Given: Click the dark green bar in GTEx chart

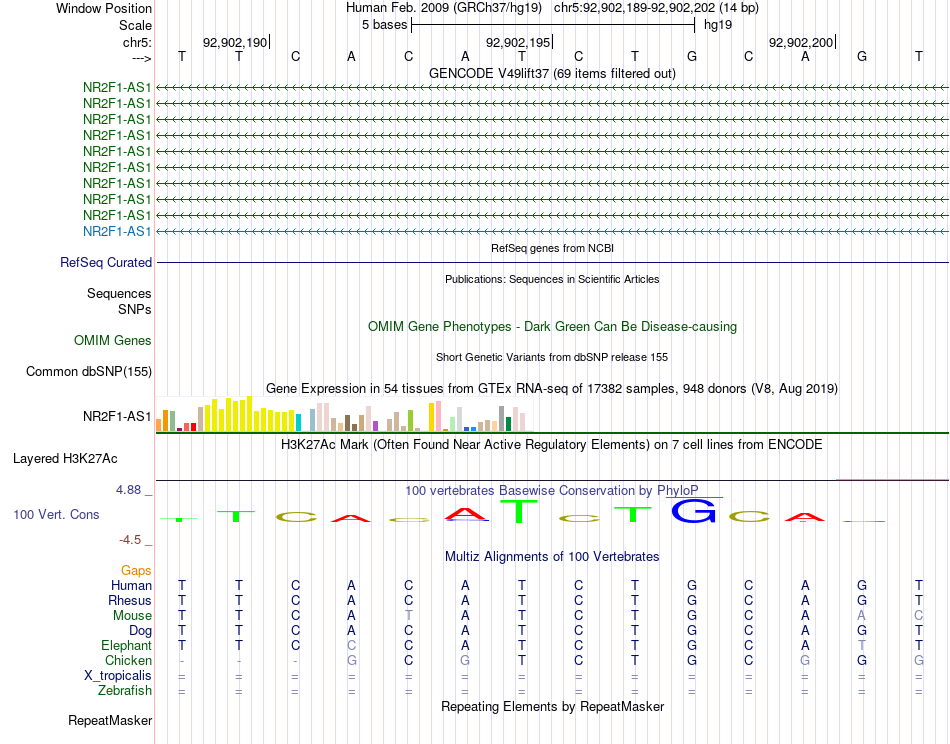Looking at the screenshot, I should (508, 423).
